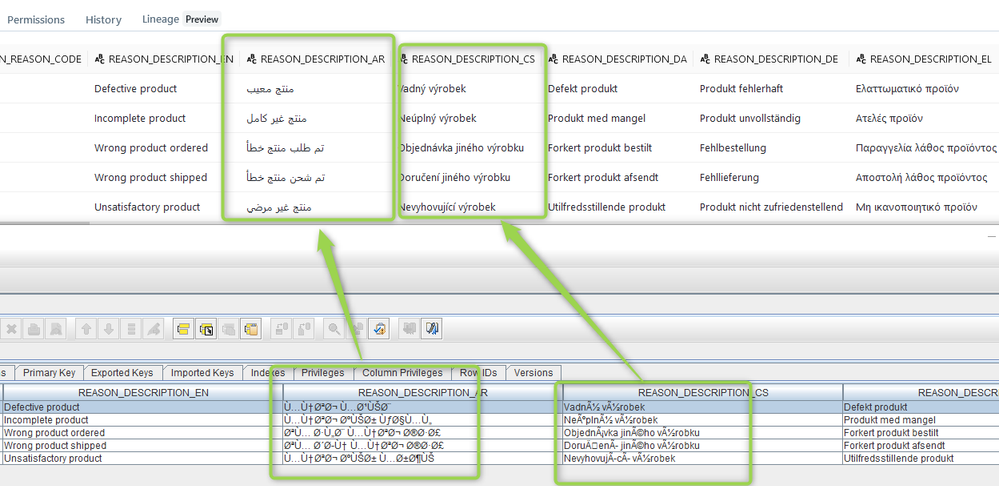Select the Primary Key tab
The image size is (999, 486).
tap(50, 373)
